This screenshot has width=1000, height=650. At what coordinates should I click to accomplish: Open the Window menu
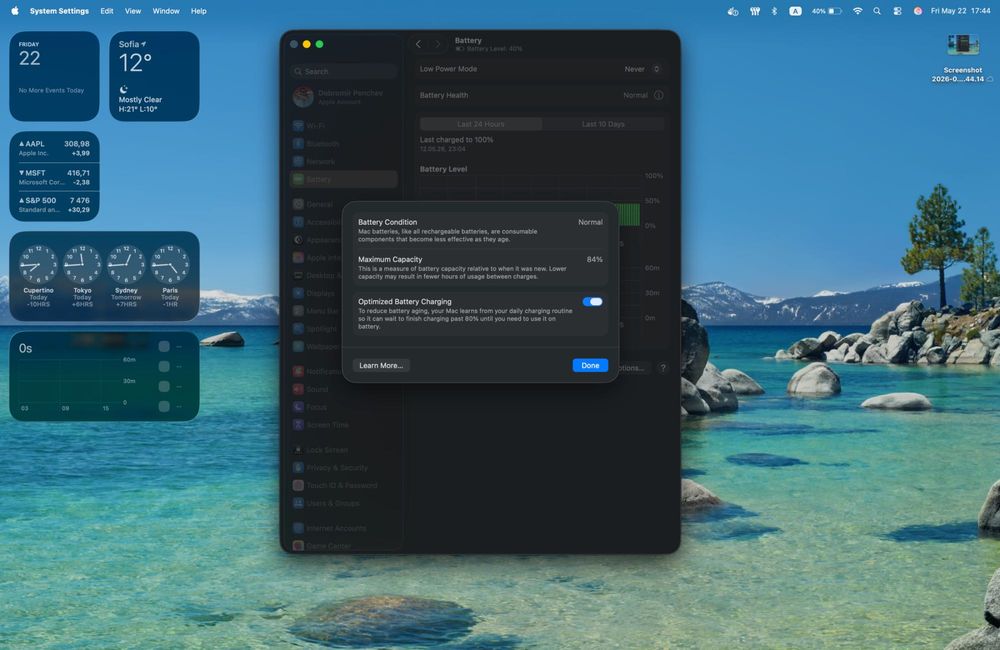tap(166, 11)
